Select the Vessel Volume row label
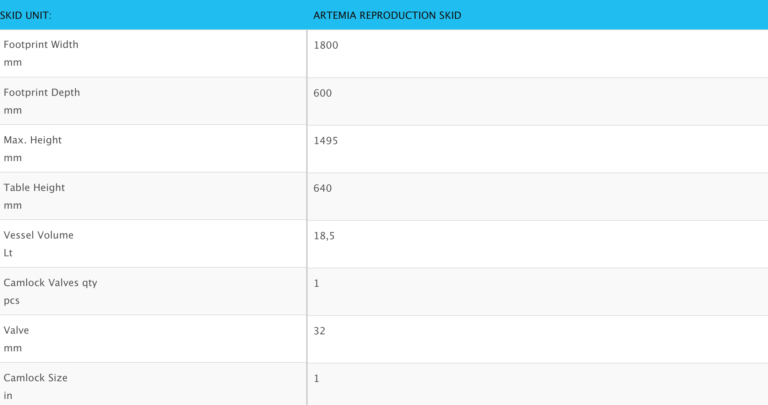 click(x=38, y=235)
